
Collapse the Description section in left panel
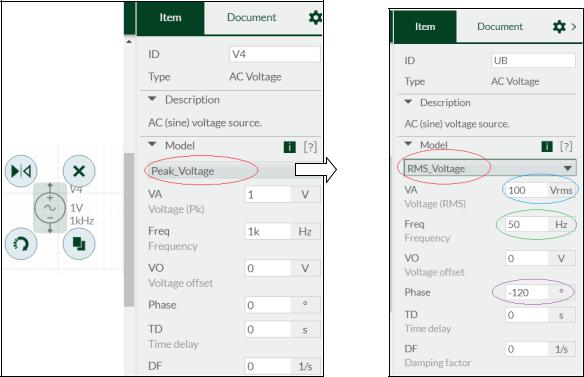point(152,99)
